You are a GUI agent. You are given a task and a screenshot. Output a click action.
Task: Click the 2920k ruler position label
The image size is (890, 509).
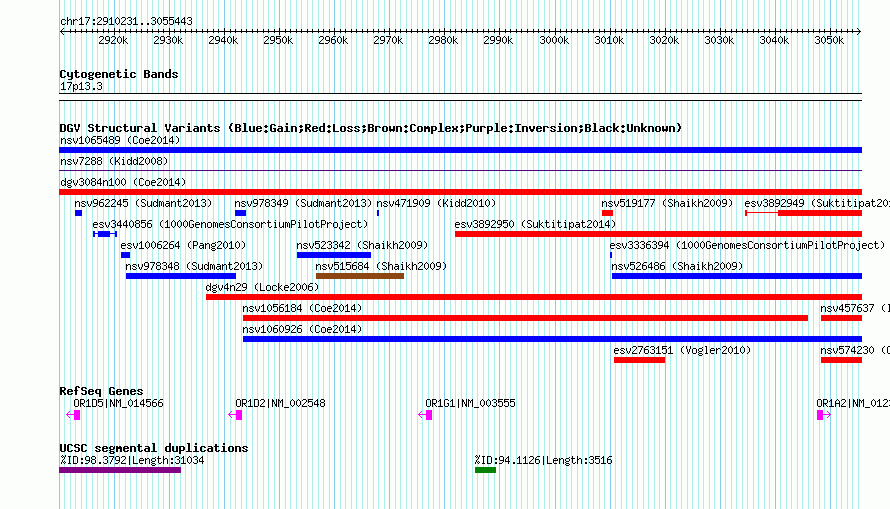(x=113, y=40)
